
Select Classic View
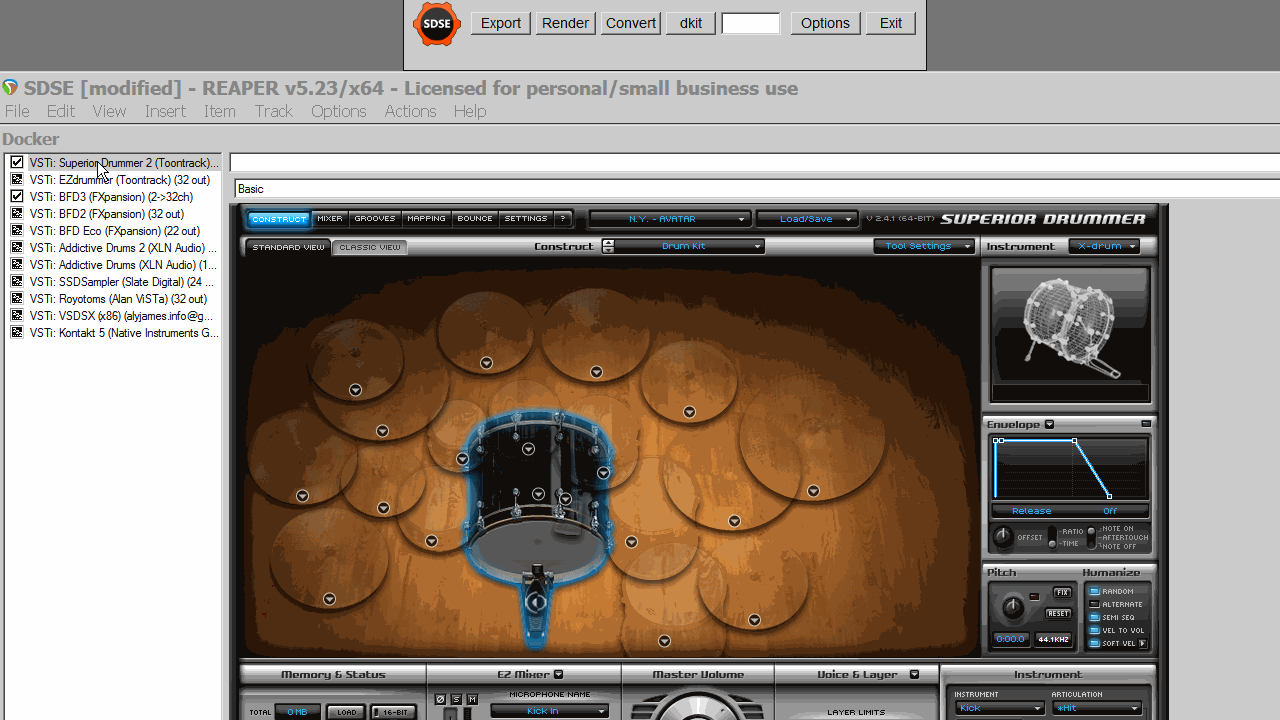370,247
